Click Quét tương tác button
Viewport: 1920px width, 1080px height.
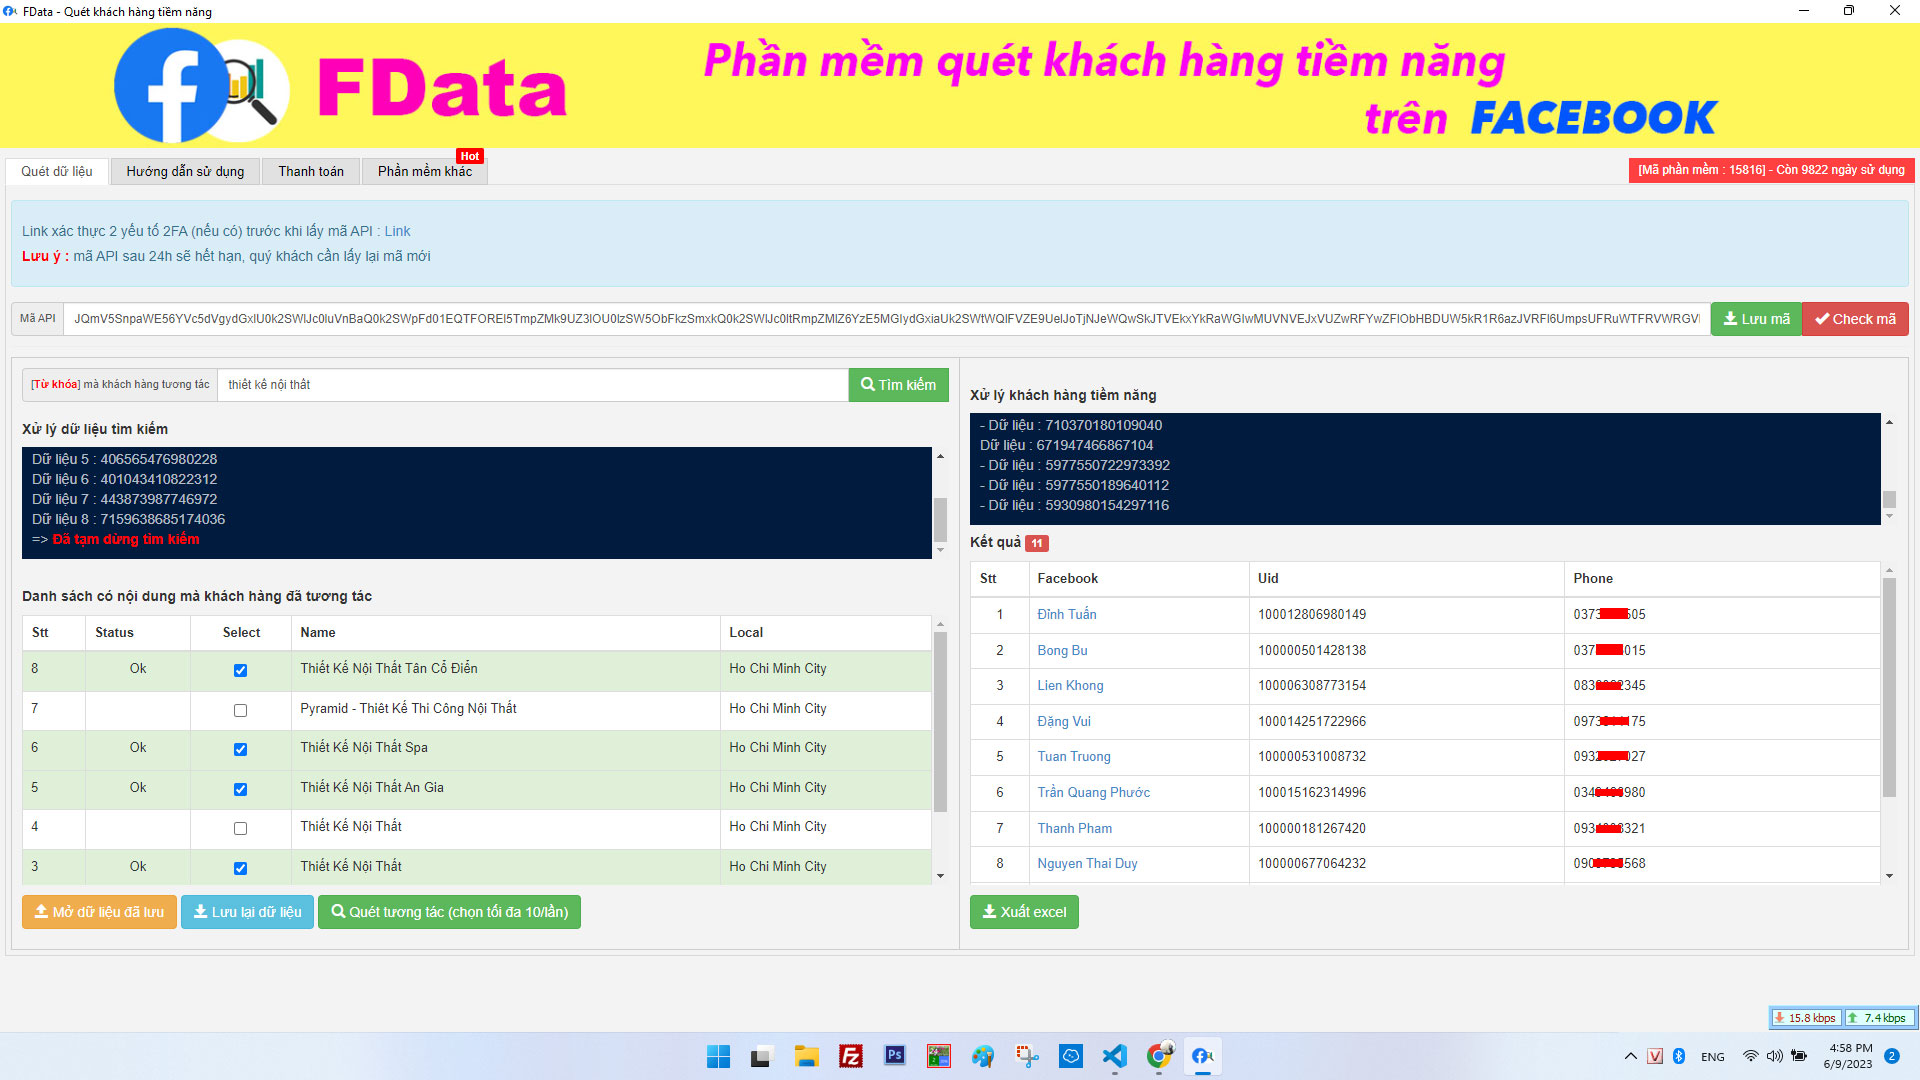coord(449,912)
